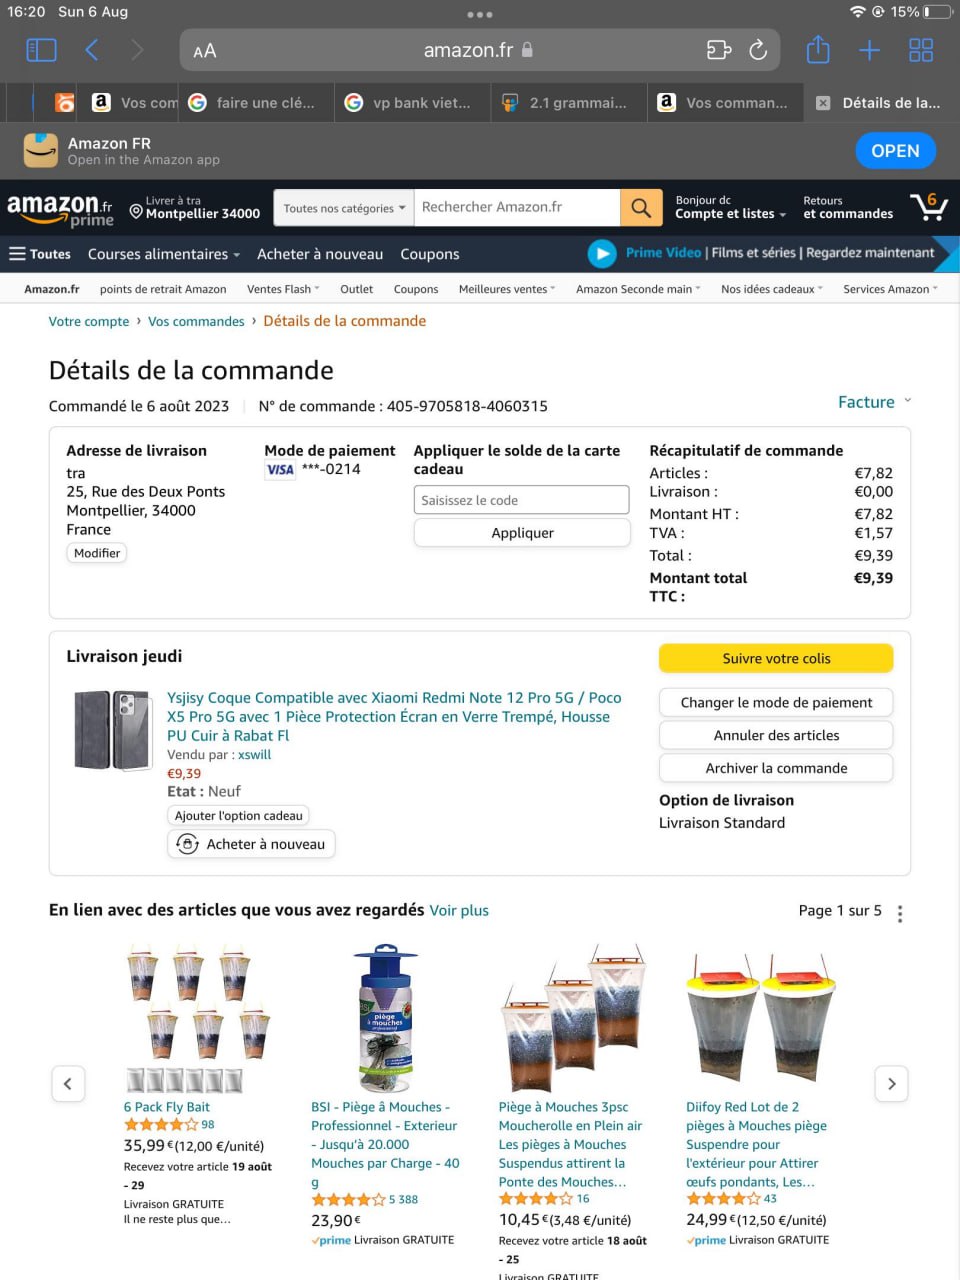Viewport: 960px width, 1280px height.
Task: Expand the Toutes nos catégories dropdown
Action: 344,208
